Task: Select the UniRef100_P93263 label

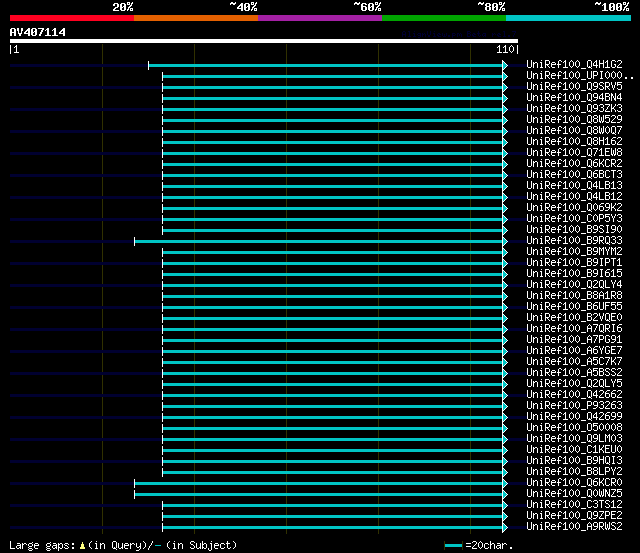Action: pyautogui.click(x=574, y=406)
